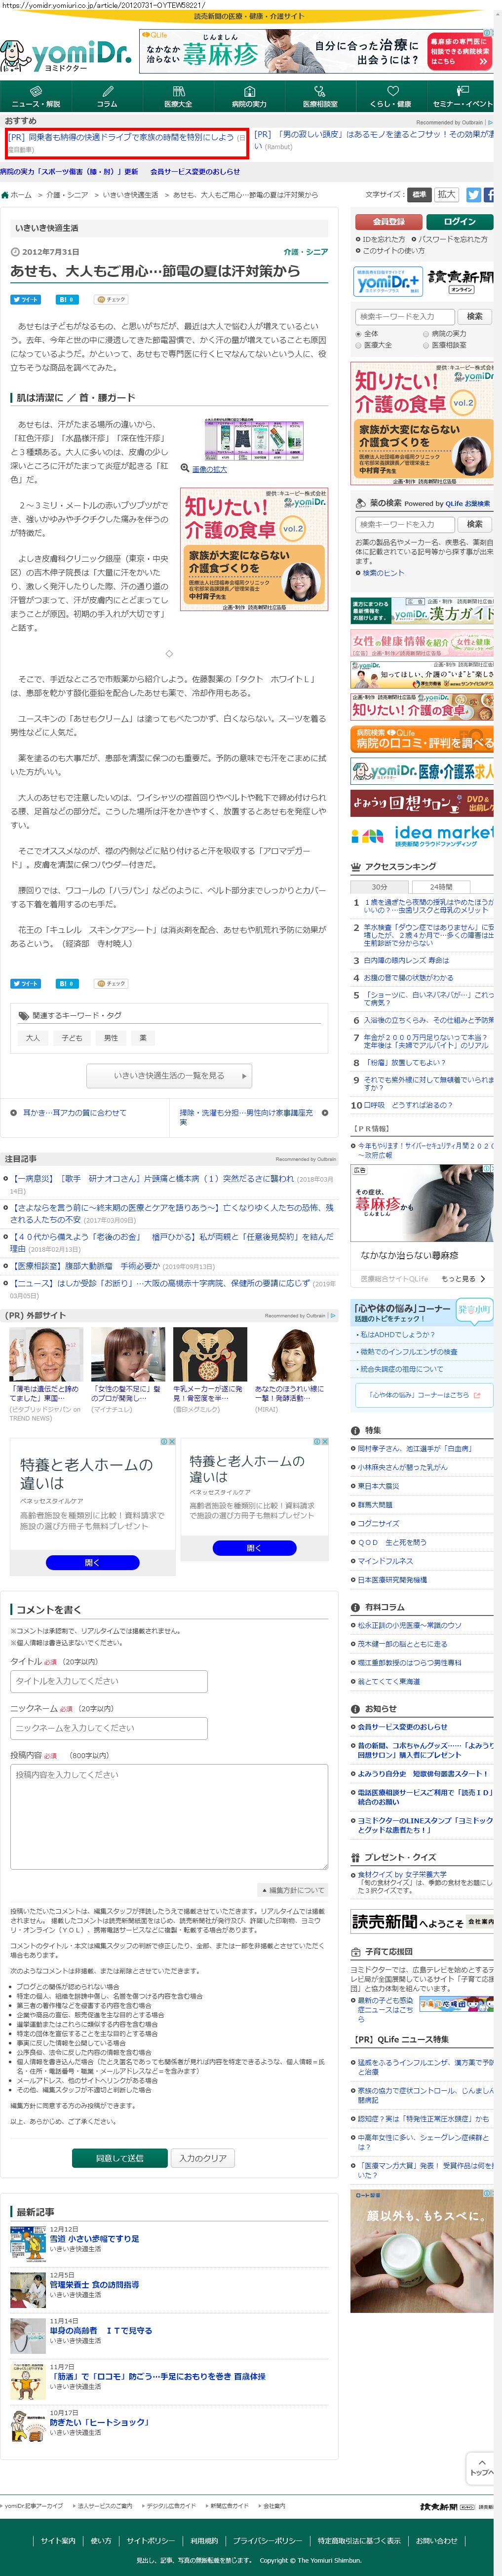Choose the 医療相談室 search scope radio button
The image size is (502, 2576).
coord(425,345)
